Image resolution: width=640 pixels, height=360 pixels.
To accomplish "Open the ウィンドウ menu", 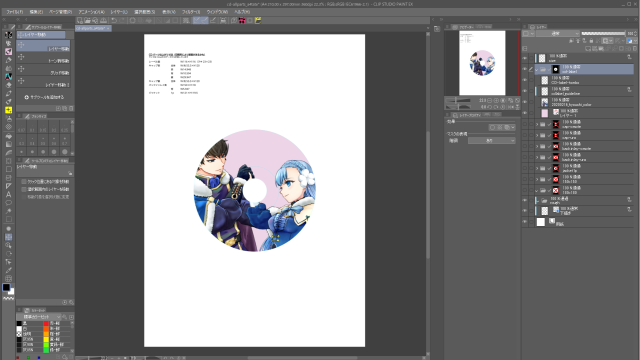I will (x=217, y=12).
